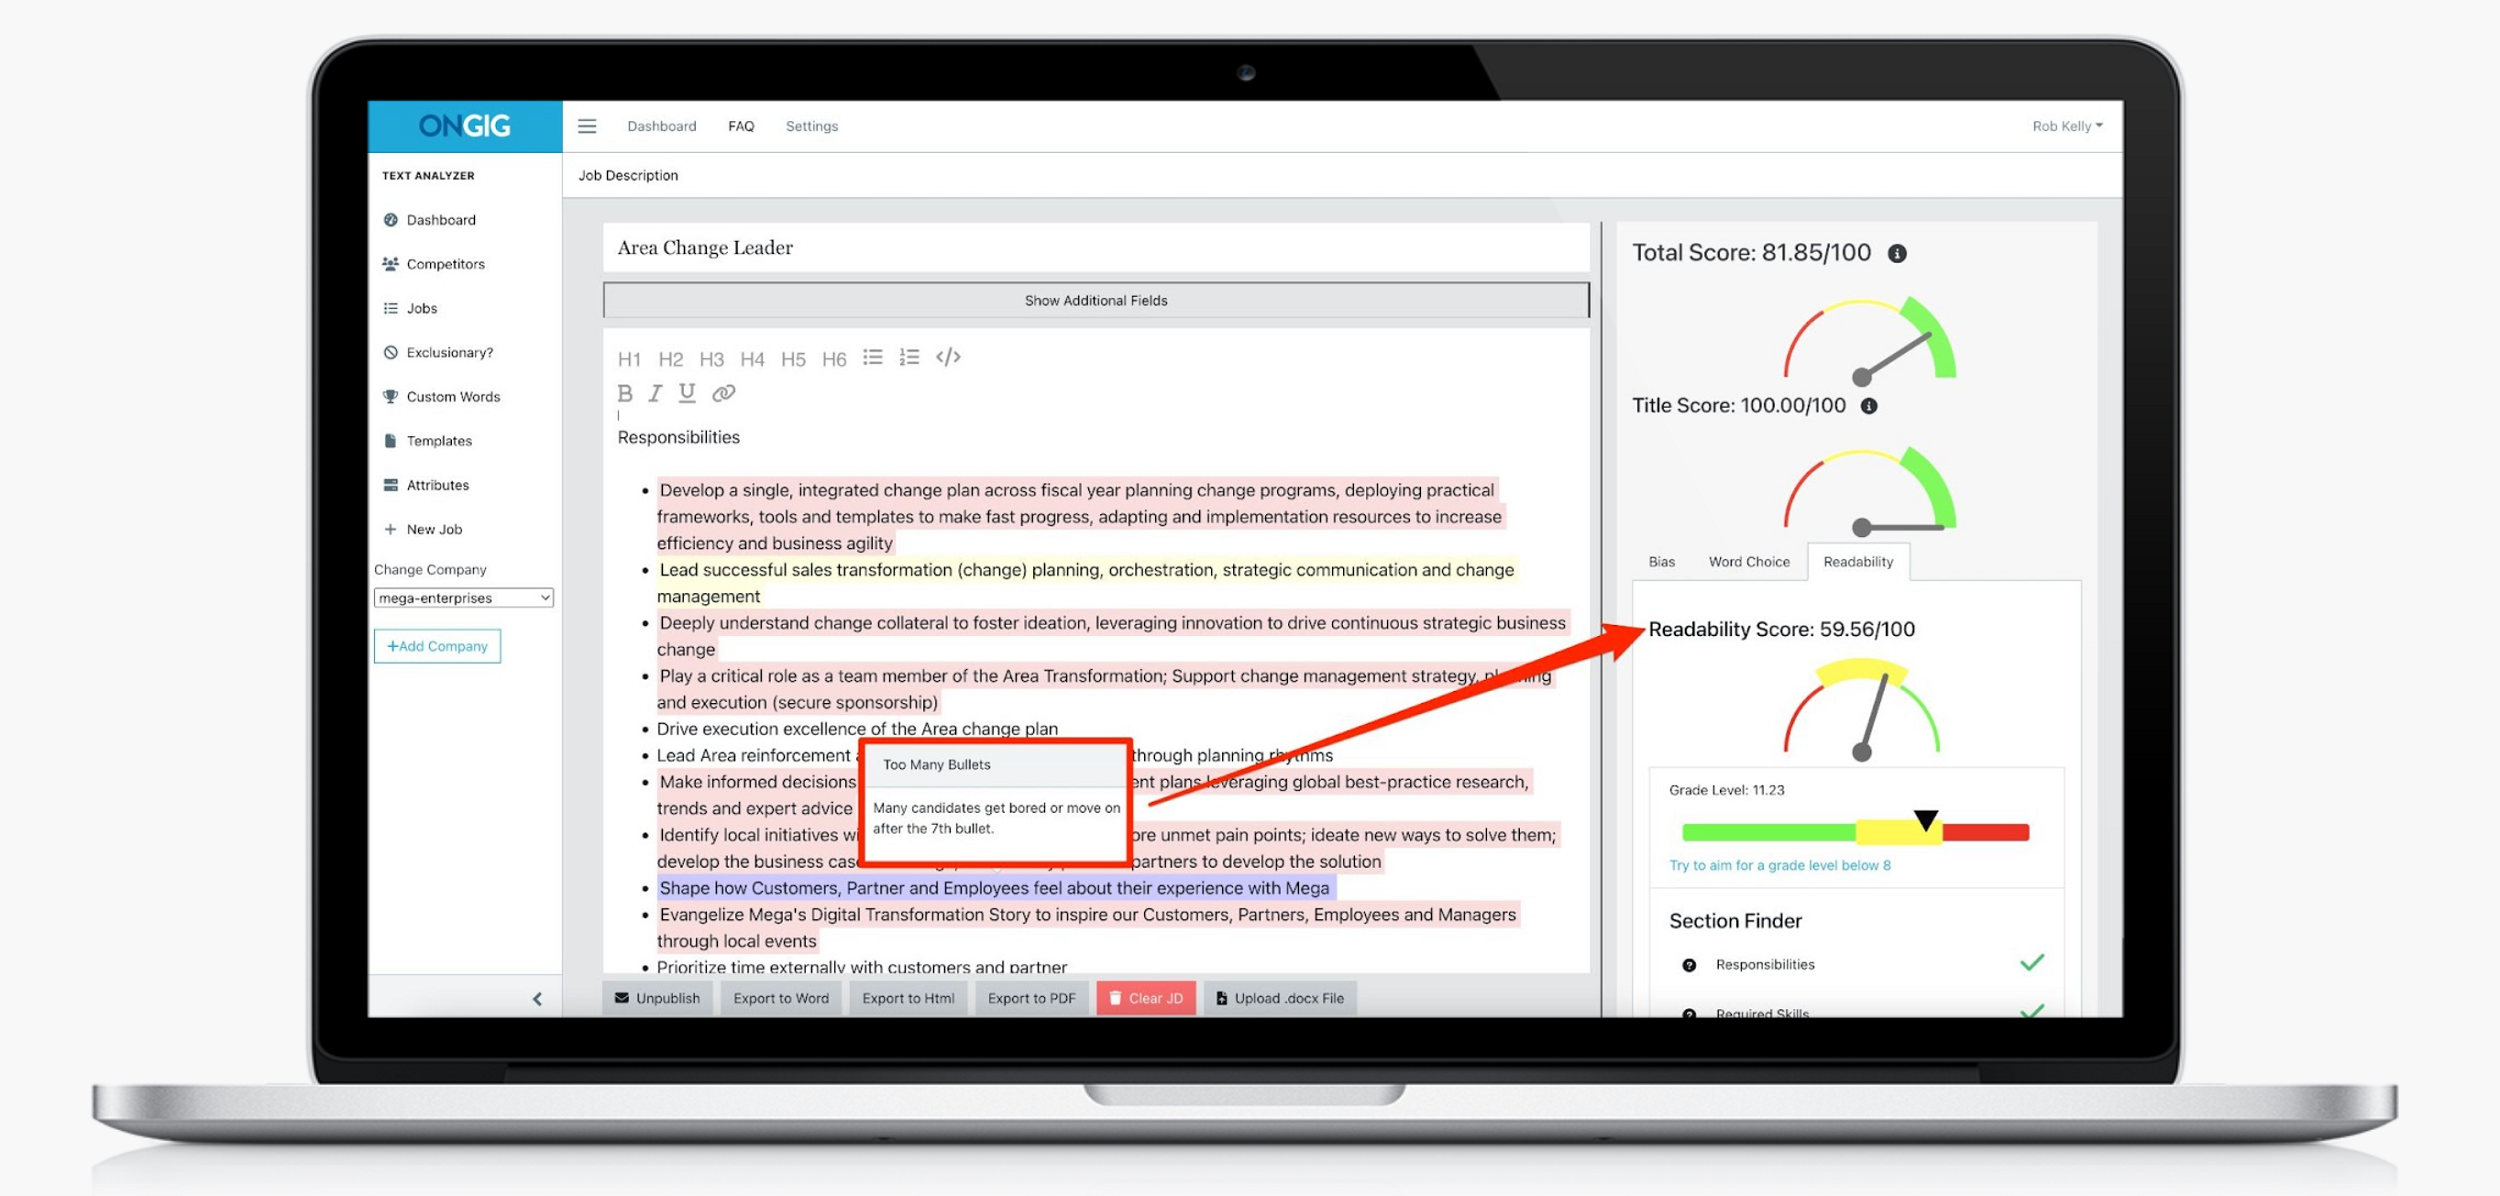Screen dimensions: 2500x1196
Task: Open the Dashboard menu item
Action: (440, 218)
